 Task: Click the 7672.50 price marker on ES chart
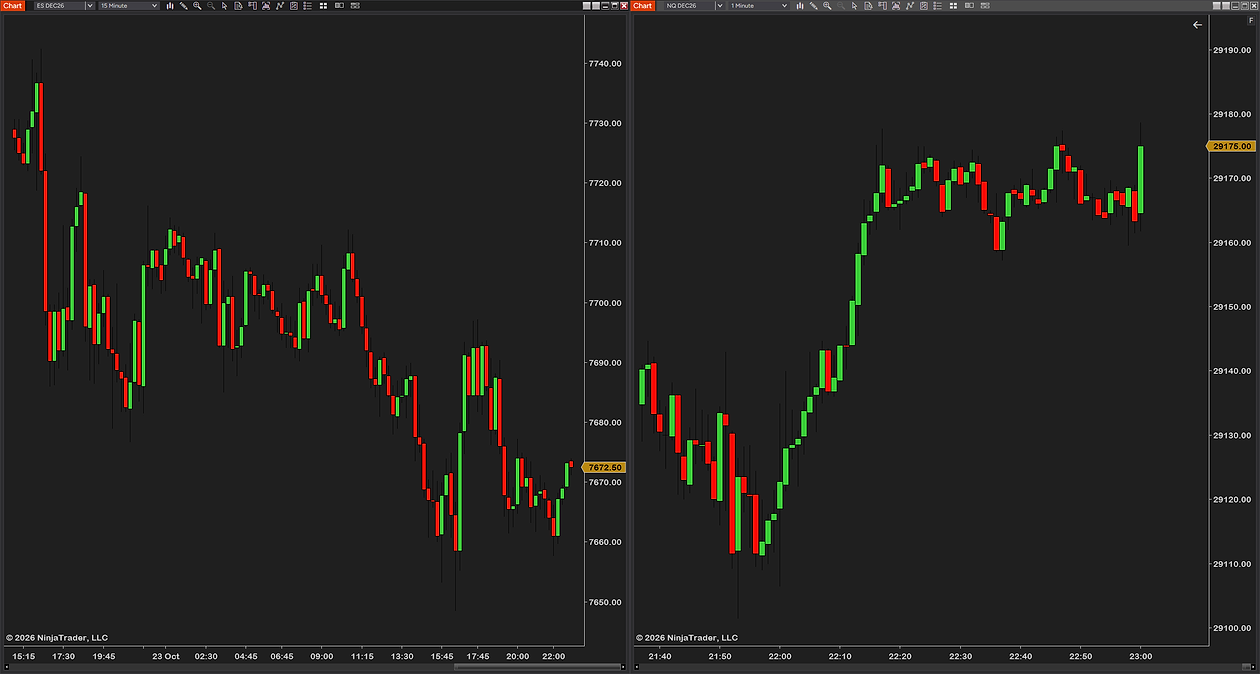(x=606, y=467)
